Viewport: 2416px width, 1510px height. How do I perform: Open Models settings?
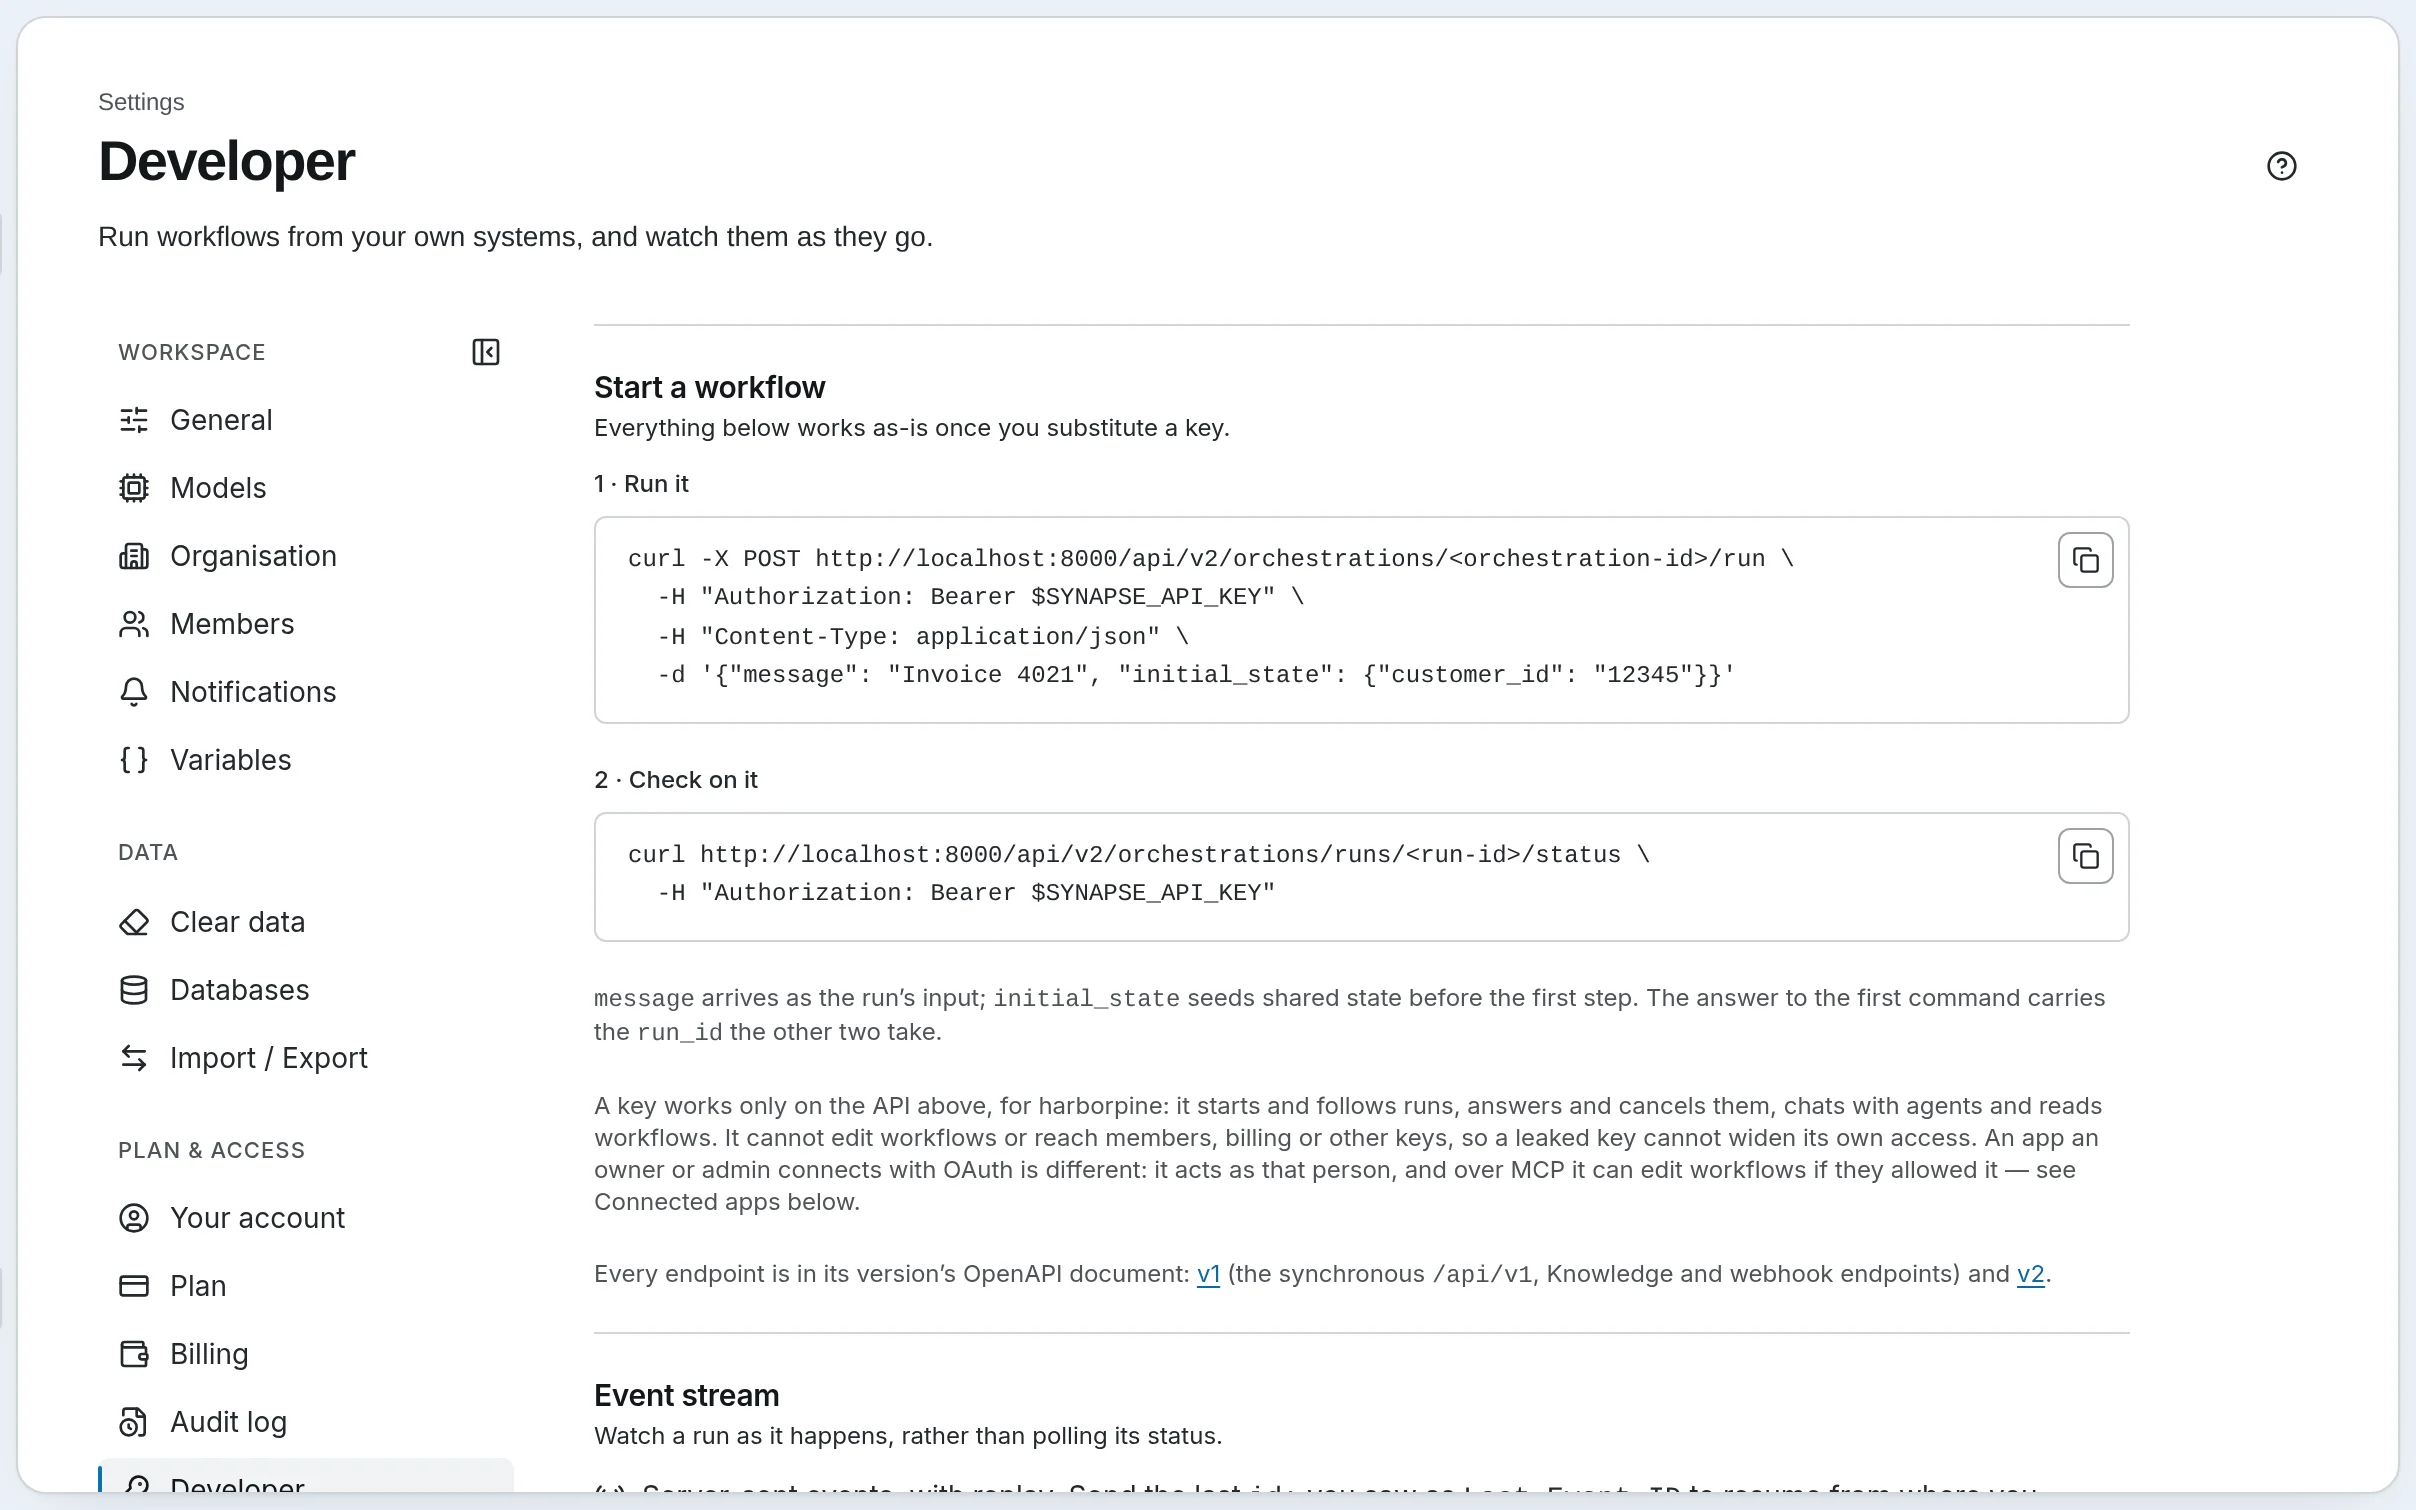[306, 488]
